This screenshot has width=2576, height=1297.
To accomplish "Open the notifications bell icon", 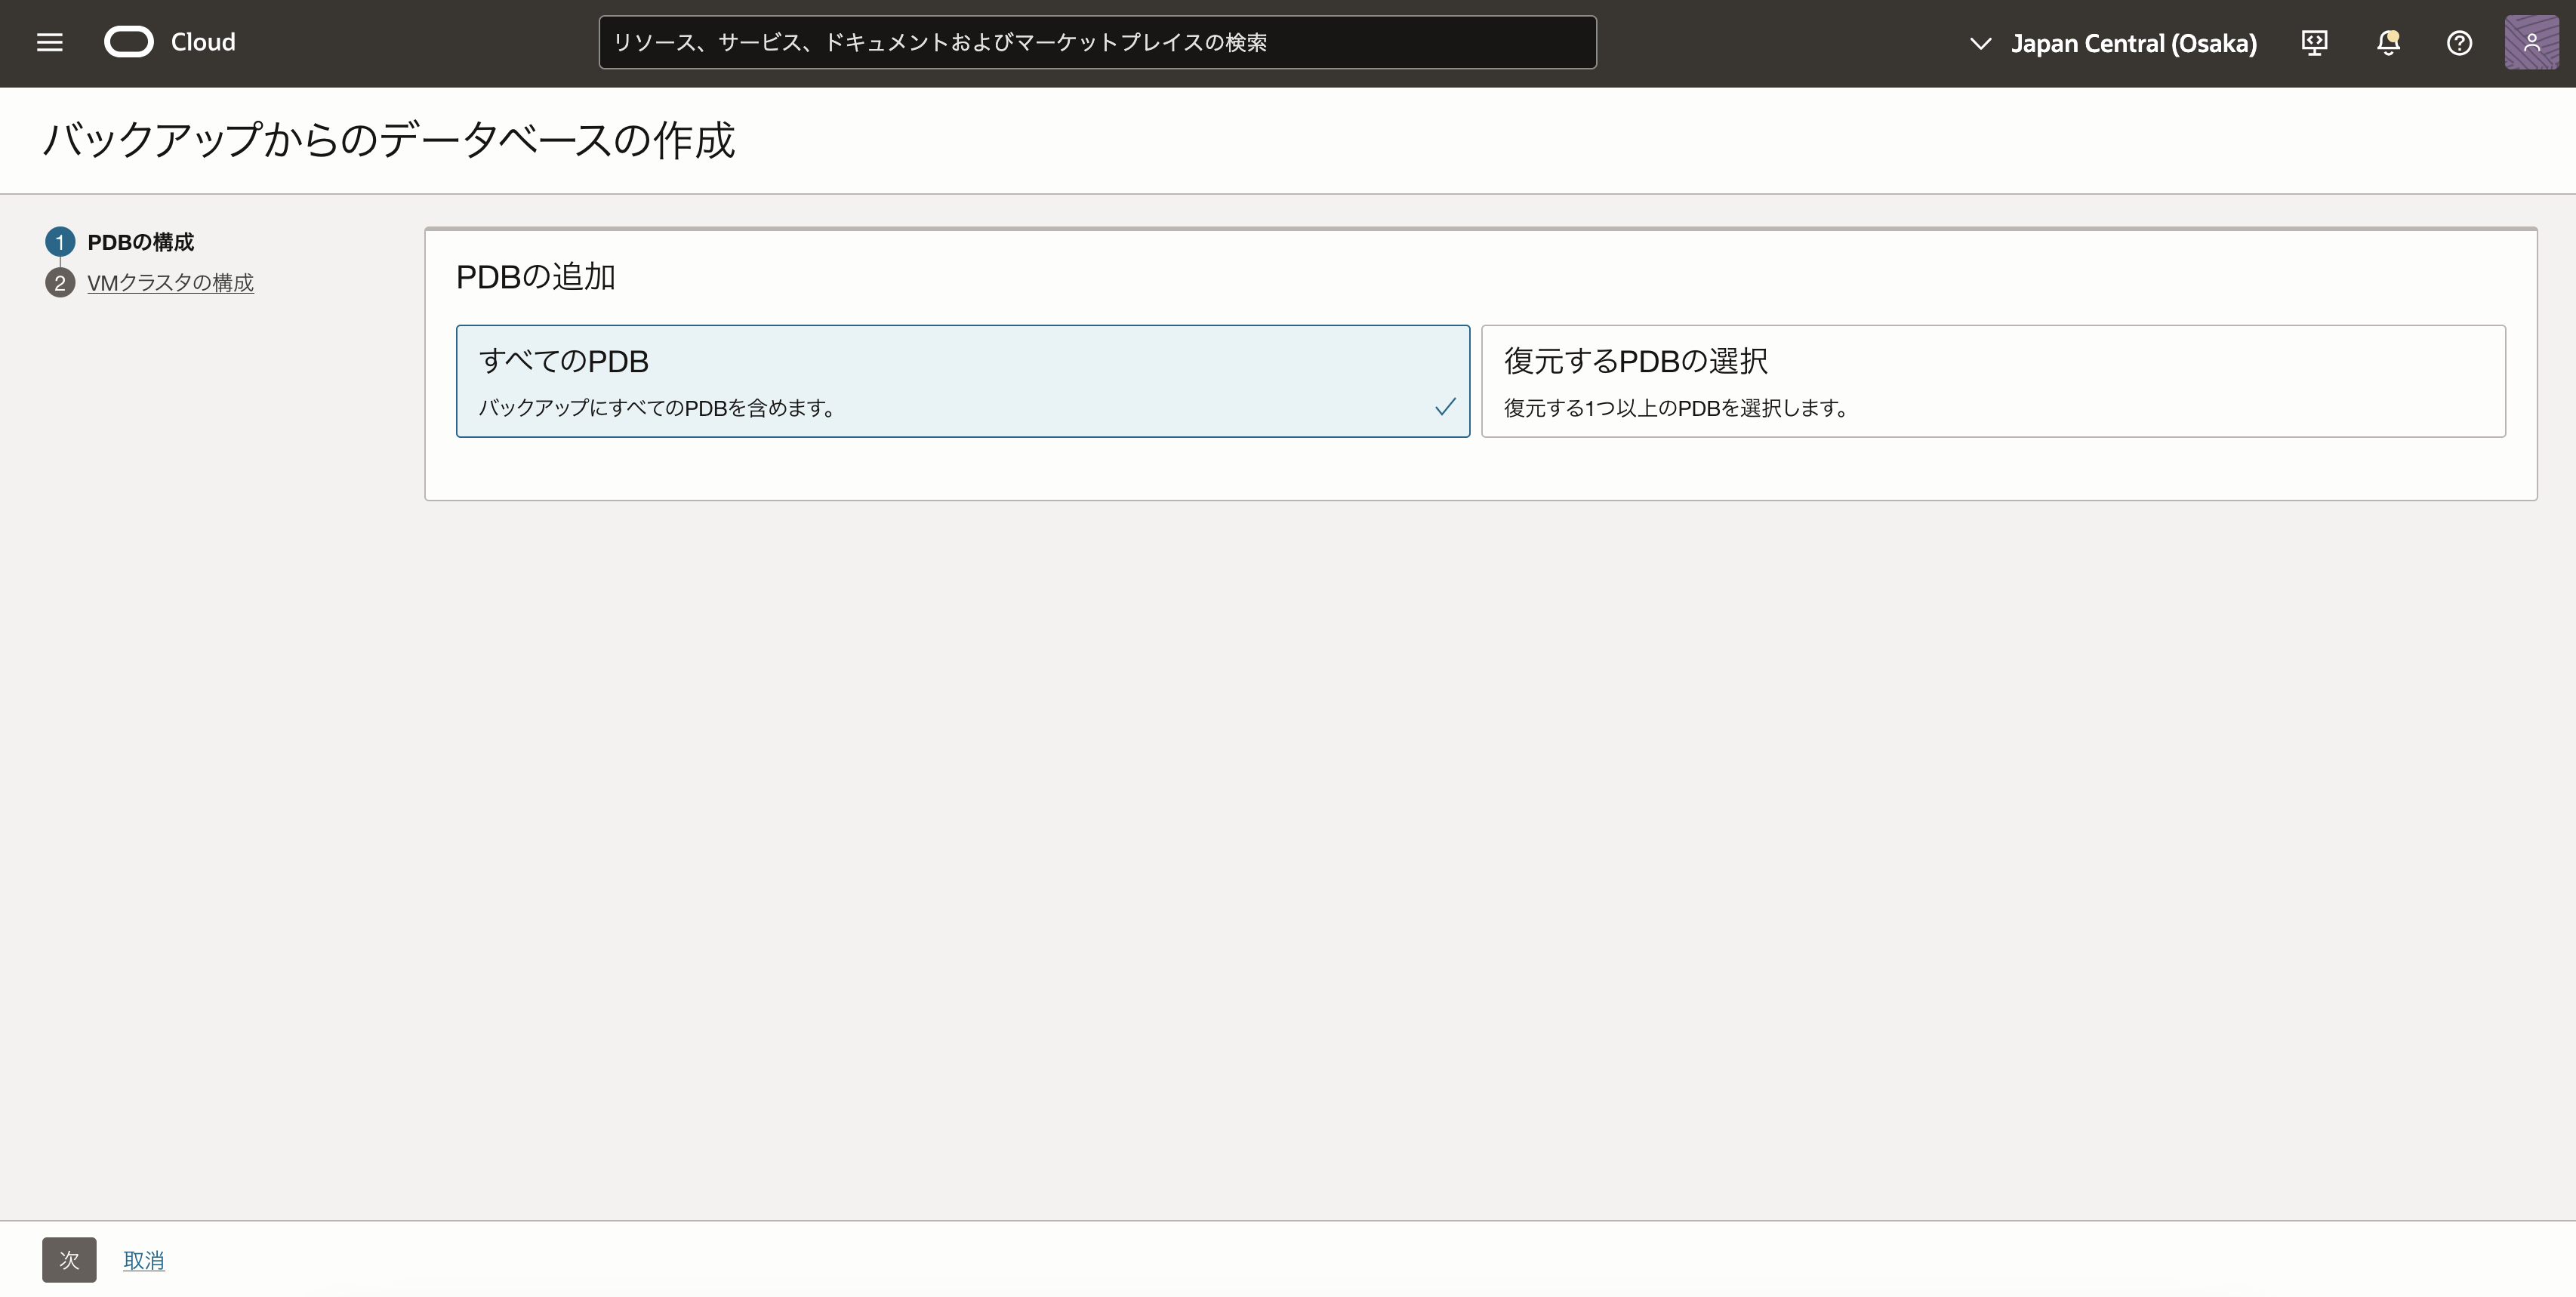I will [2388, 42].
